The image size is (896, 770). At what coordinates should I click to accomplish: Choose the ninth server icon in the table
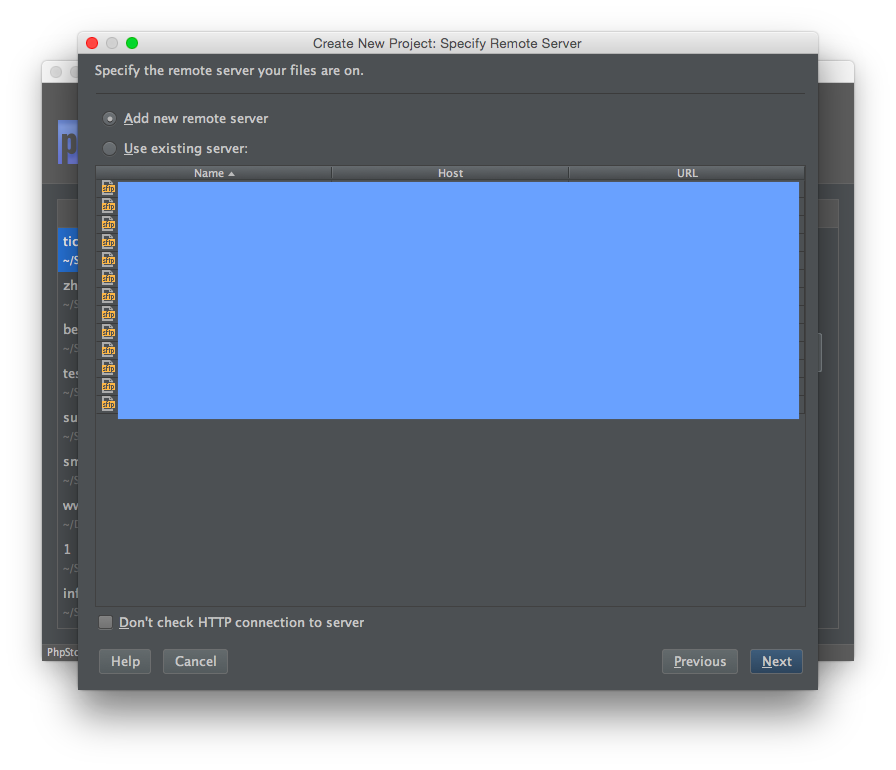click(x=108, y=332)
